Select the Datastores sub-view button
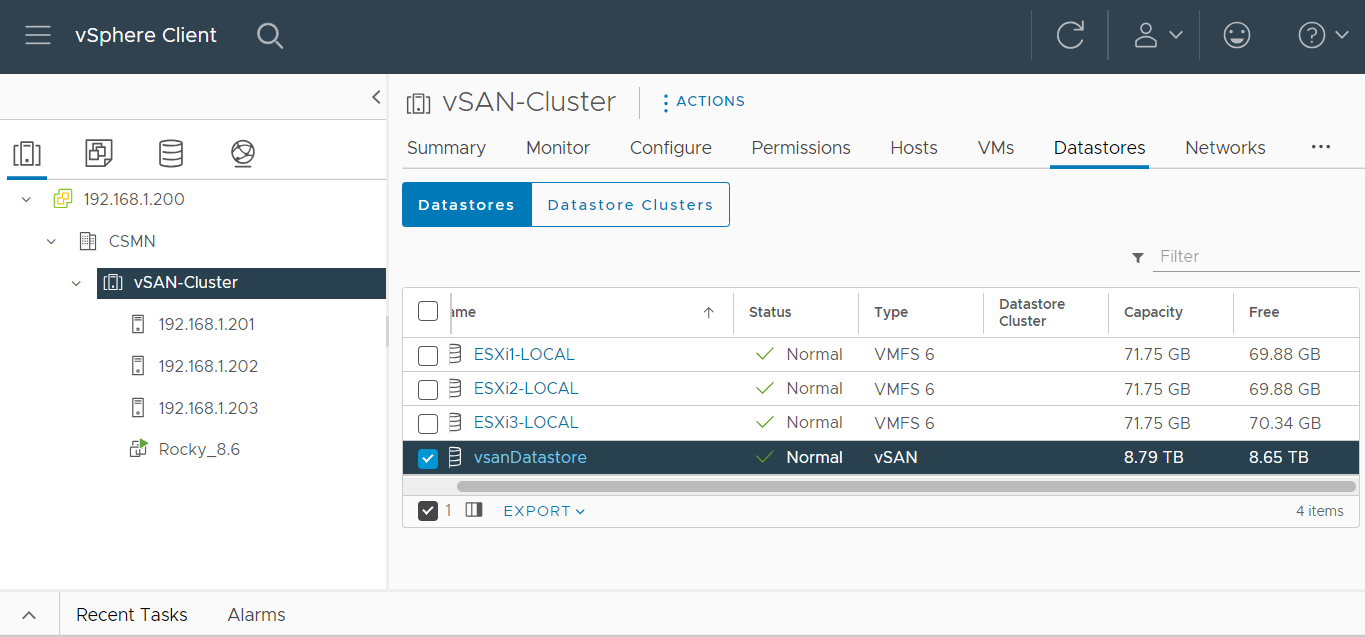The height and width of the screenshot is (637, 1365). (466, 205)
